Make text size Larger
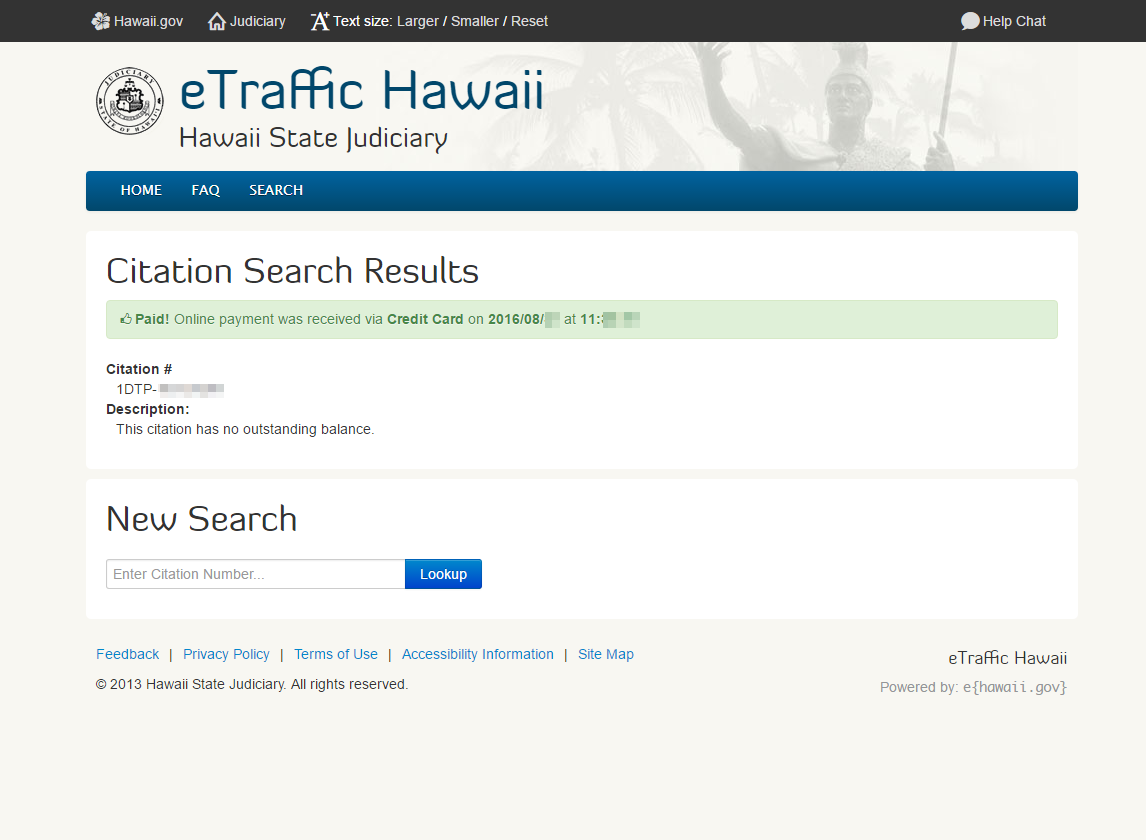Viewport: 1146px width, 840px height. point(417,21)
